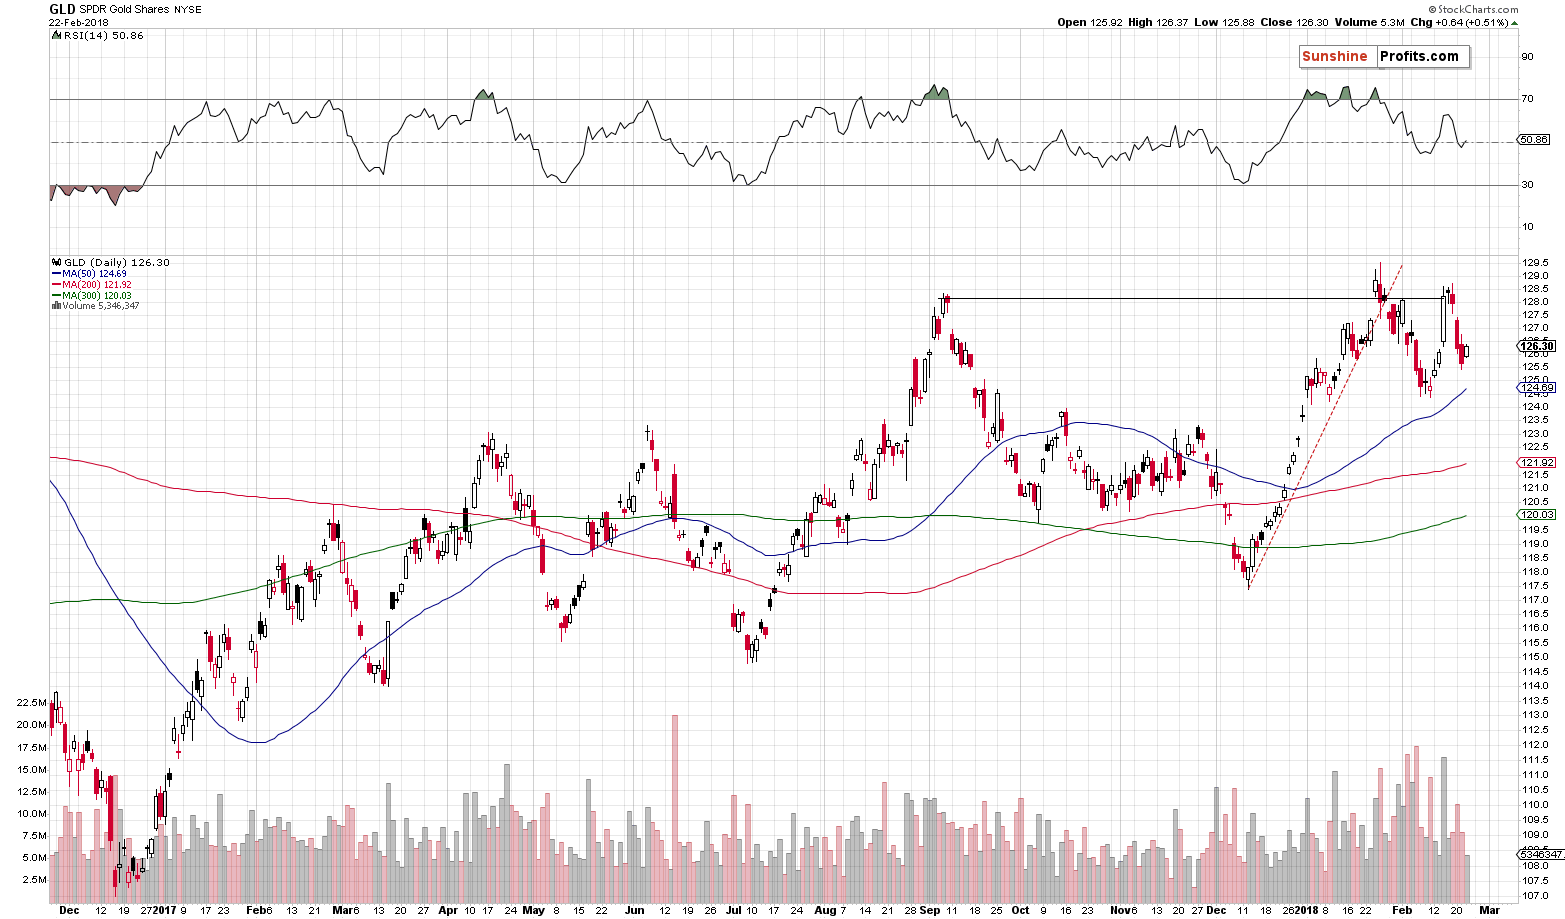Image resolution: width=1565 pixels, height=919 pixels.
Task: Click the red 121.92 moving average tag
Action: pyautogui.click(x=1536, y=462)
